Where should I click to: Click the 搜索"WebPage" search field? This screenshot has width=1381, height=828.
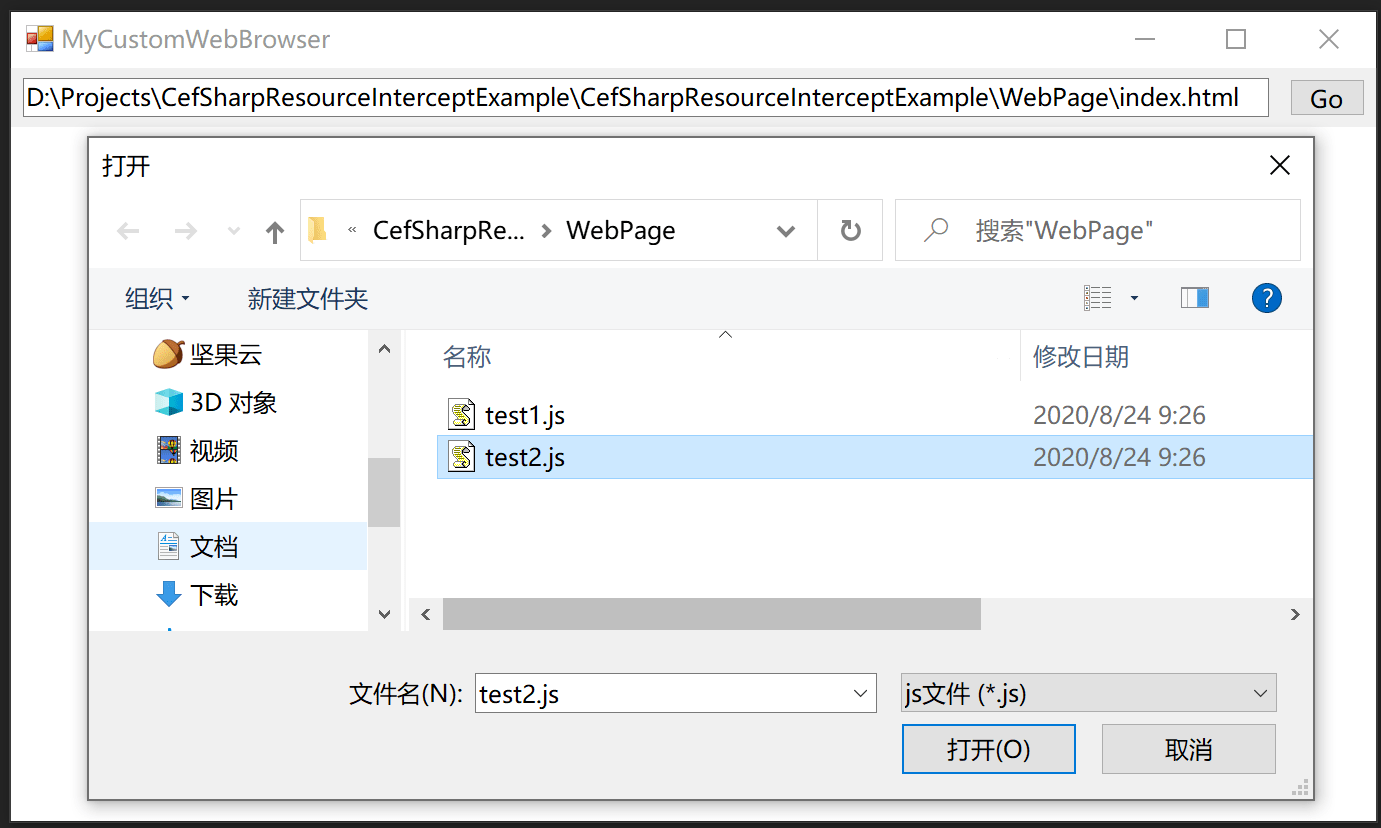pyautogui.click(x=1098, y=230)
